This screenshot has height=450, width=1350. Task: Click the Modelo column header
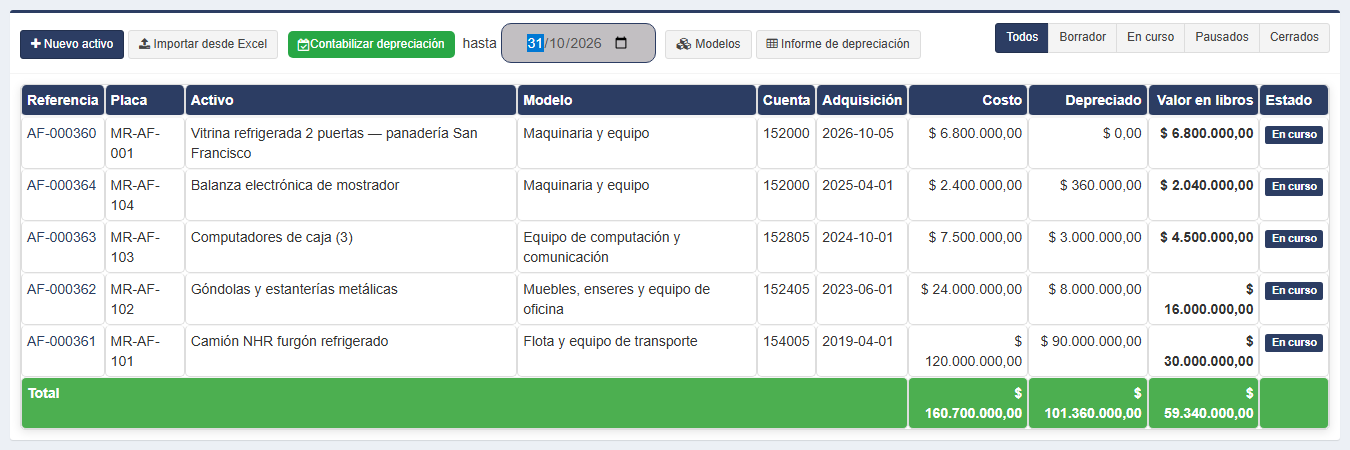click(x=637, y=100)
